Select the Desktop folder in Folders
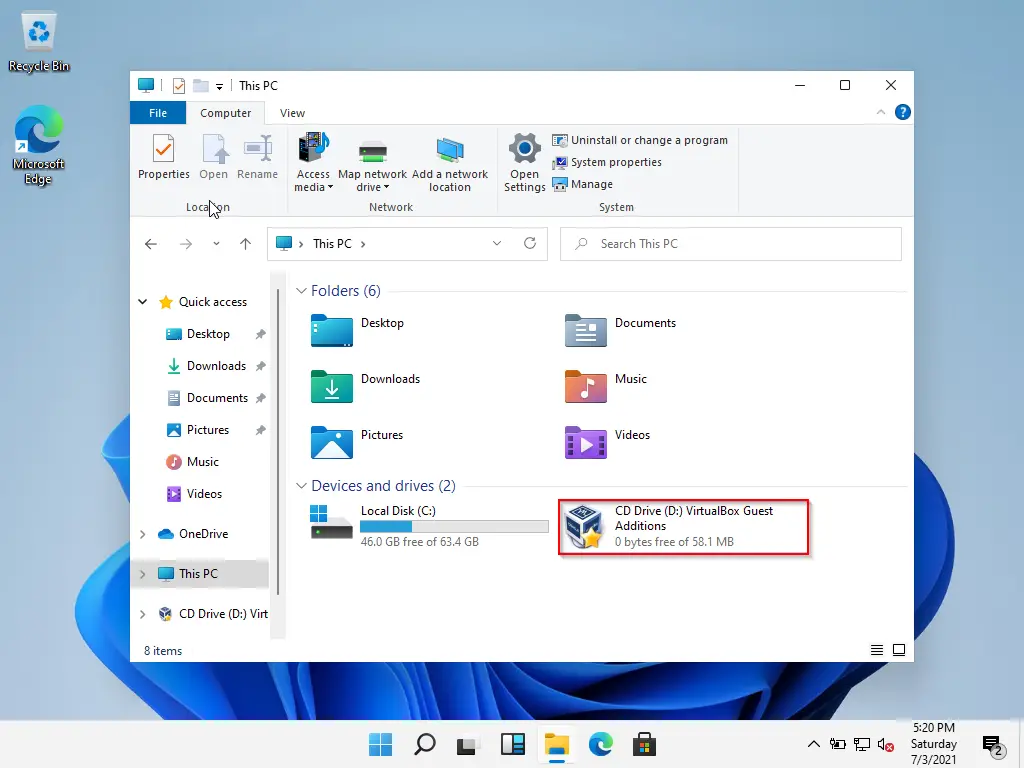The width and height of the screenshot is (1024, 768). (x=357, y=330)
